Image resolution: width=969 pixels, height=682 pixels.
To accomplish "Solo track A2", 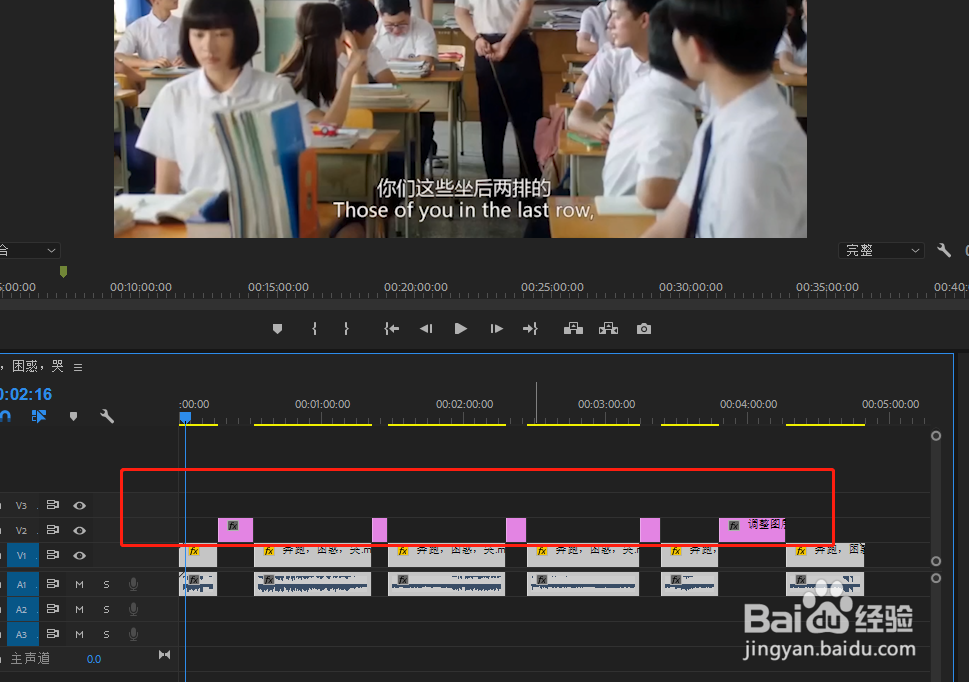I will [x=106, y=609].
